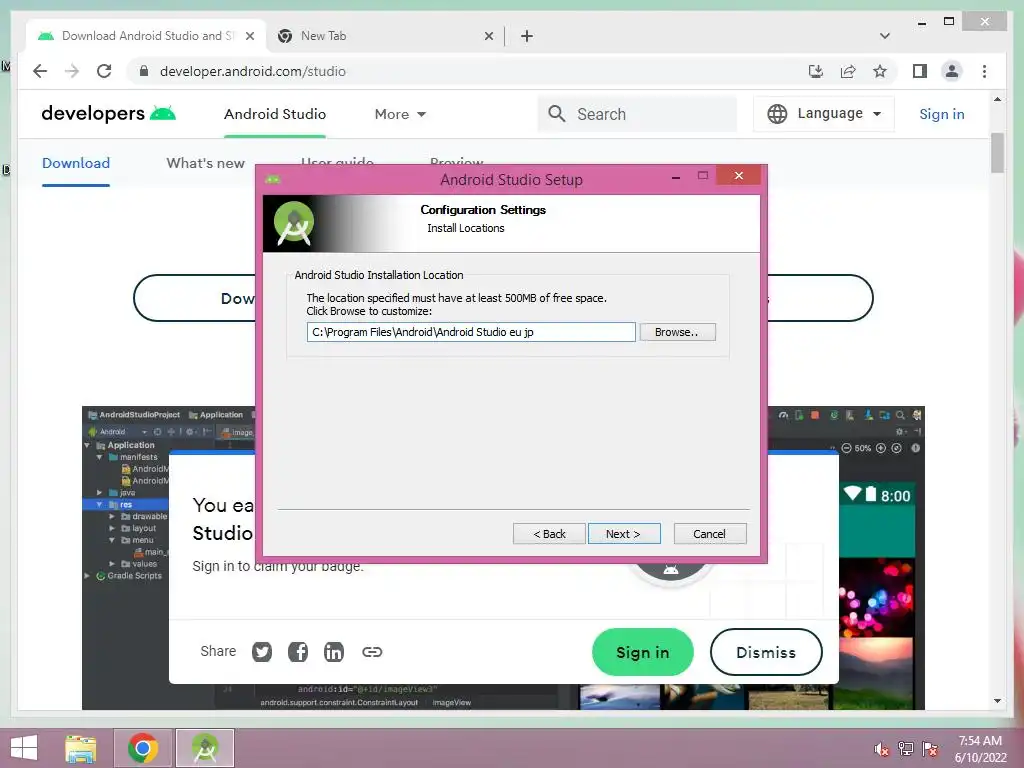This screenshot has height=768, width=1024.
Task: Click the network tray icon
Action: pyautogui.click(x=906, y=749)
